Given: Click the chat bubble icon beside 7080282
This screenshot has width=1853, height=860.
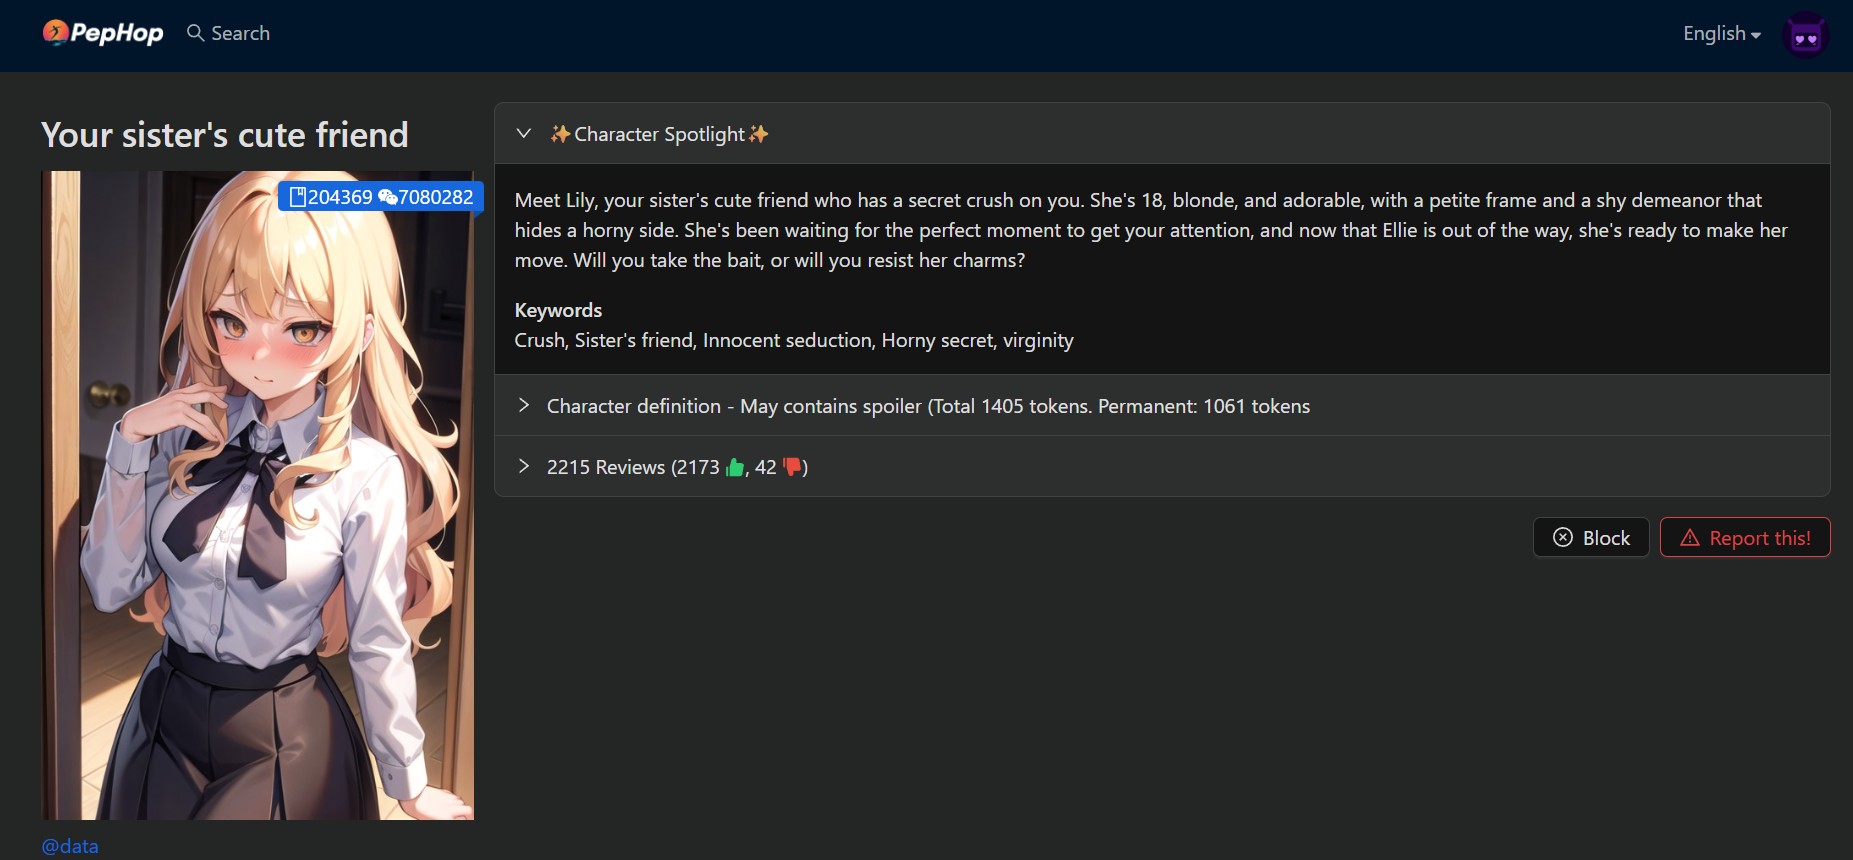Looking at the screenshot, I should pyautogui.click(x=388, y=197).
